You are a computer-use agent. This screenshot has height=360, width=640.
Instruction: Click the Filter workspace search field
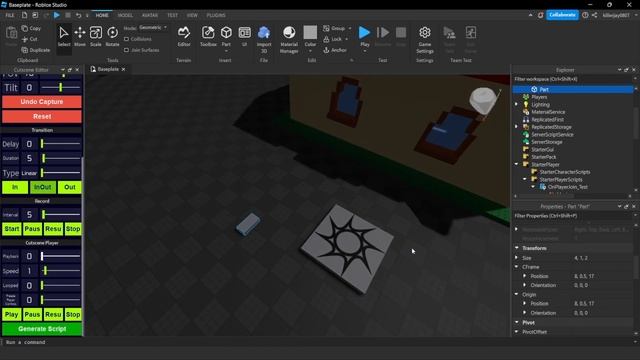(572, 79)
